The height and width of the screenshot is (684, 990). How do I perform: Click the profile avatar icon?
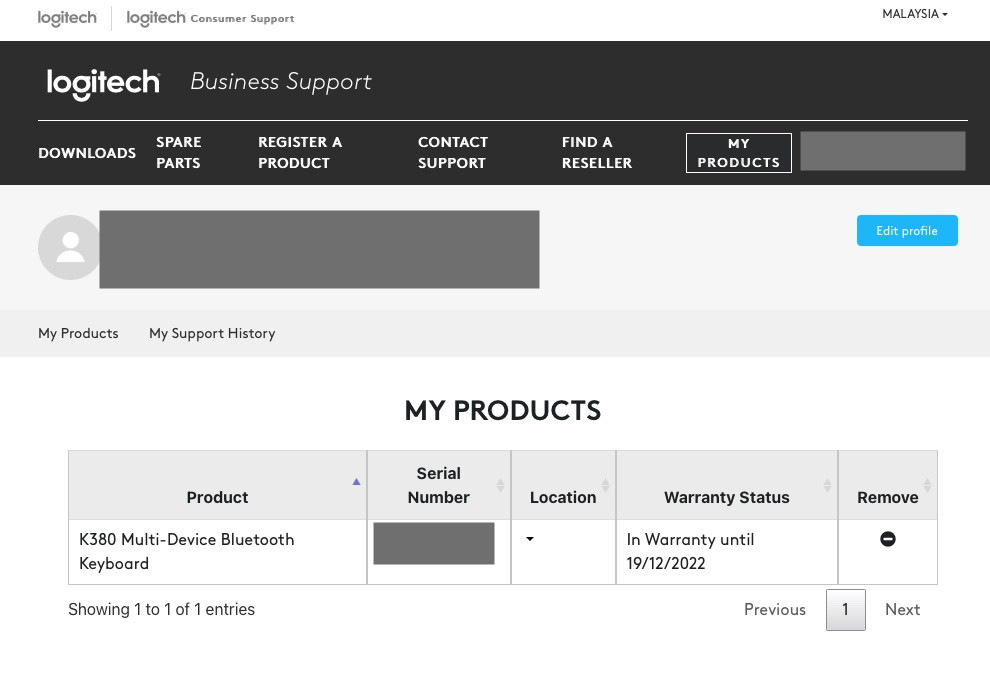69,248
